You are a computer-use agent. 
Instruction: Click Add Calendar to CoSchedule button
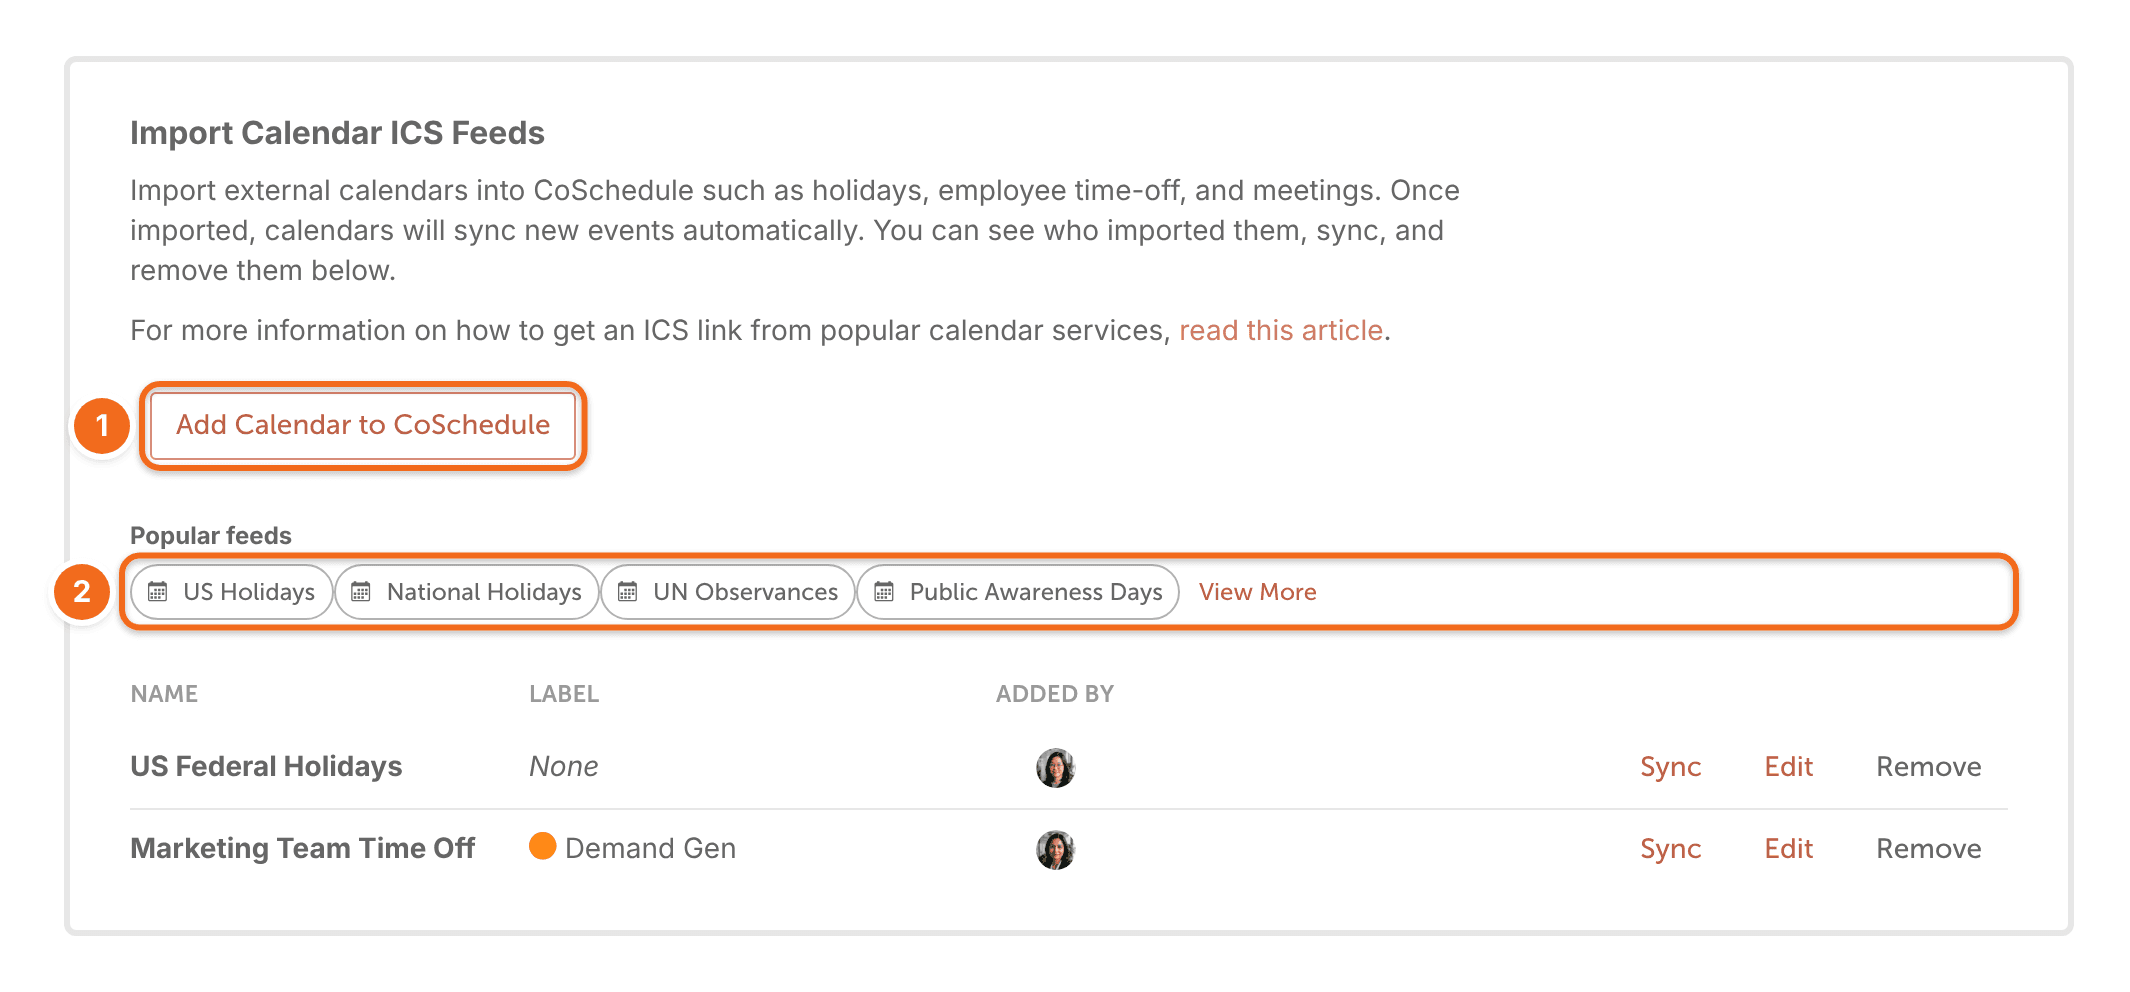(x=363, y=425)
